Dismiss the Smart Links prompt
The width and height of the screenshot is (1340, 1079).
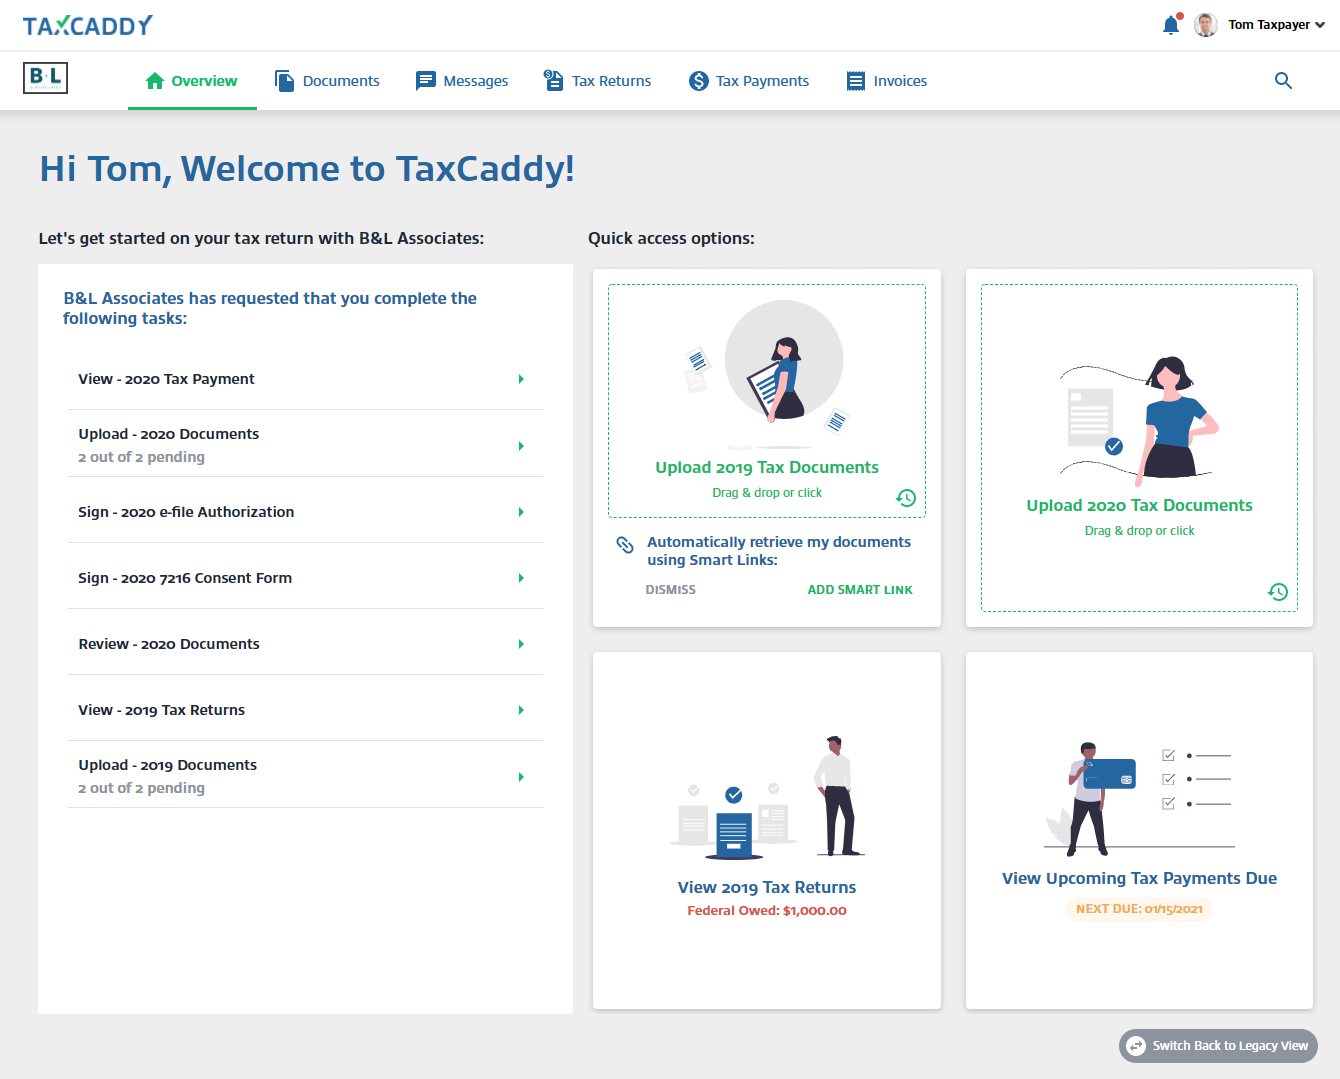coord(670,590)
